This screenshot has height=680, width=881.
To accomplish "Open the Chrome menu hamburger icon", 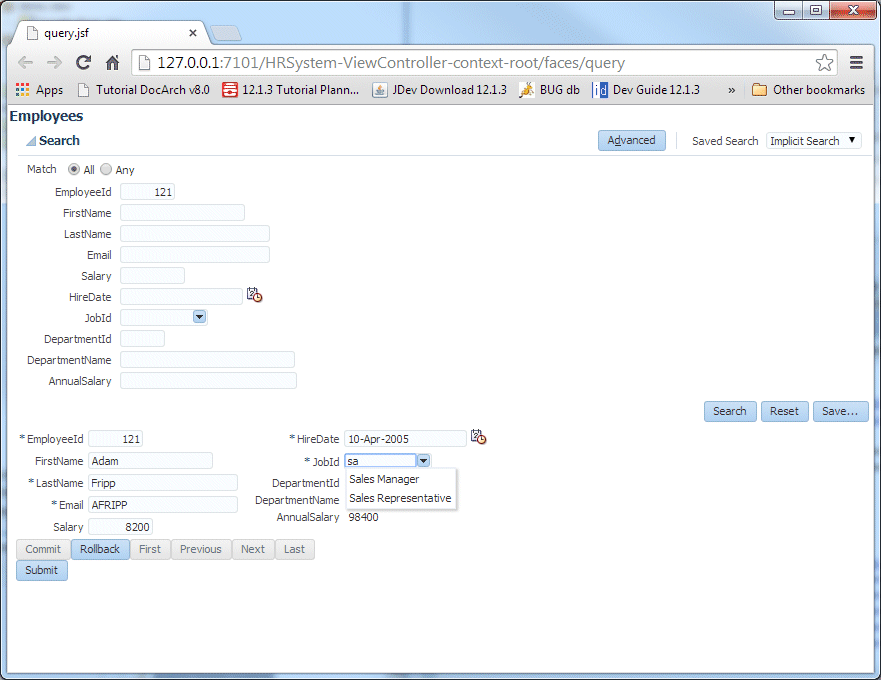I will 856,62.
